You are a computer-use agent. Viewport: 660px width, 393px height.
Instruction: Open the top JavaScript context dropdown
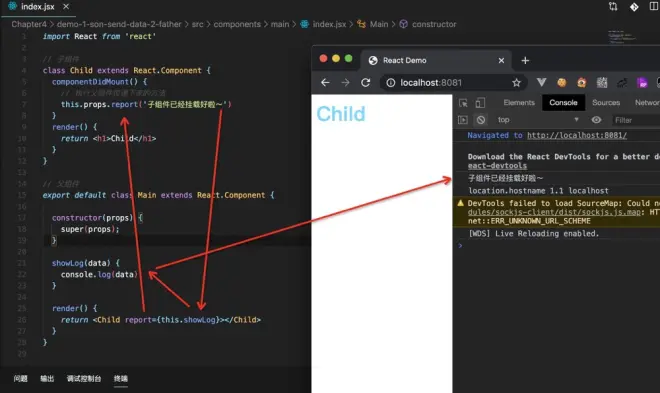[538, 120]
